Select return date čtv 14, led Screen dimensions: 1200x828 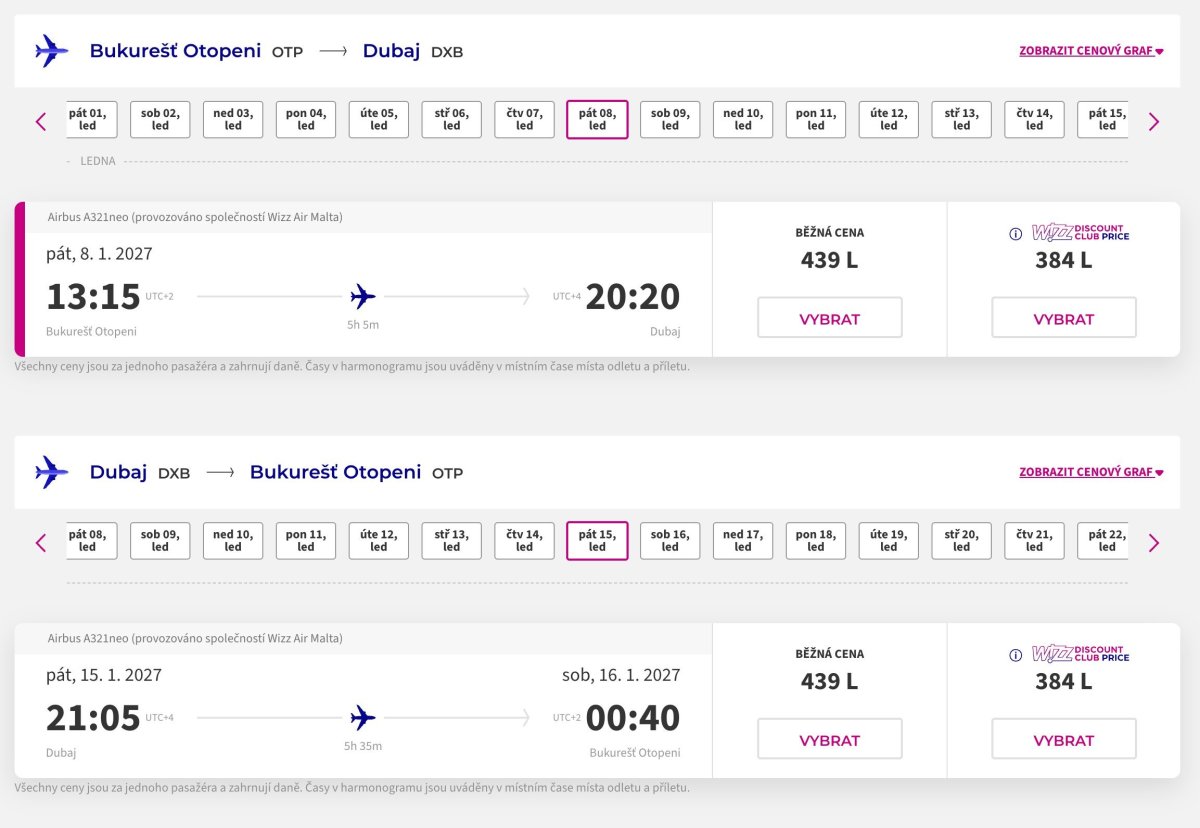[x=524, y=541]
